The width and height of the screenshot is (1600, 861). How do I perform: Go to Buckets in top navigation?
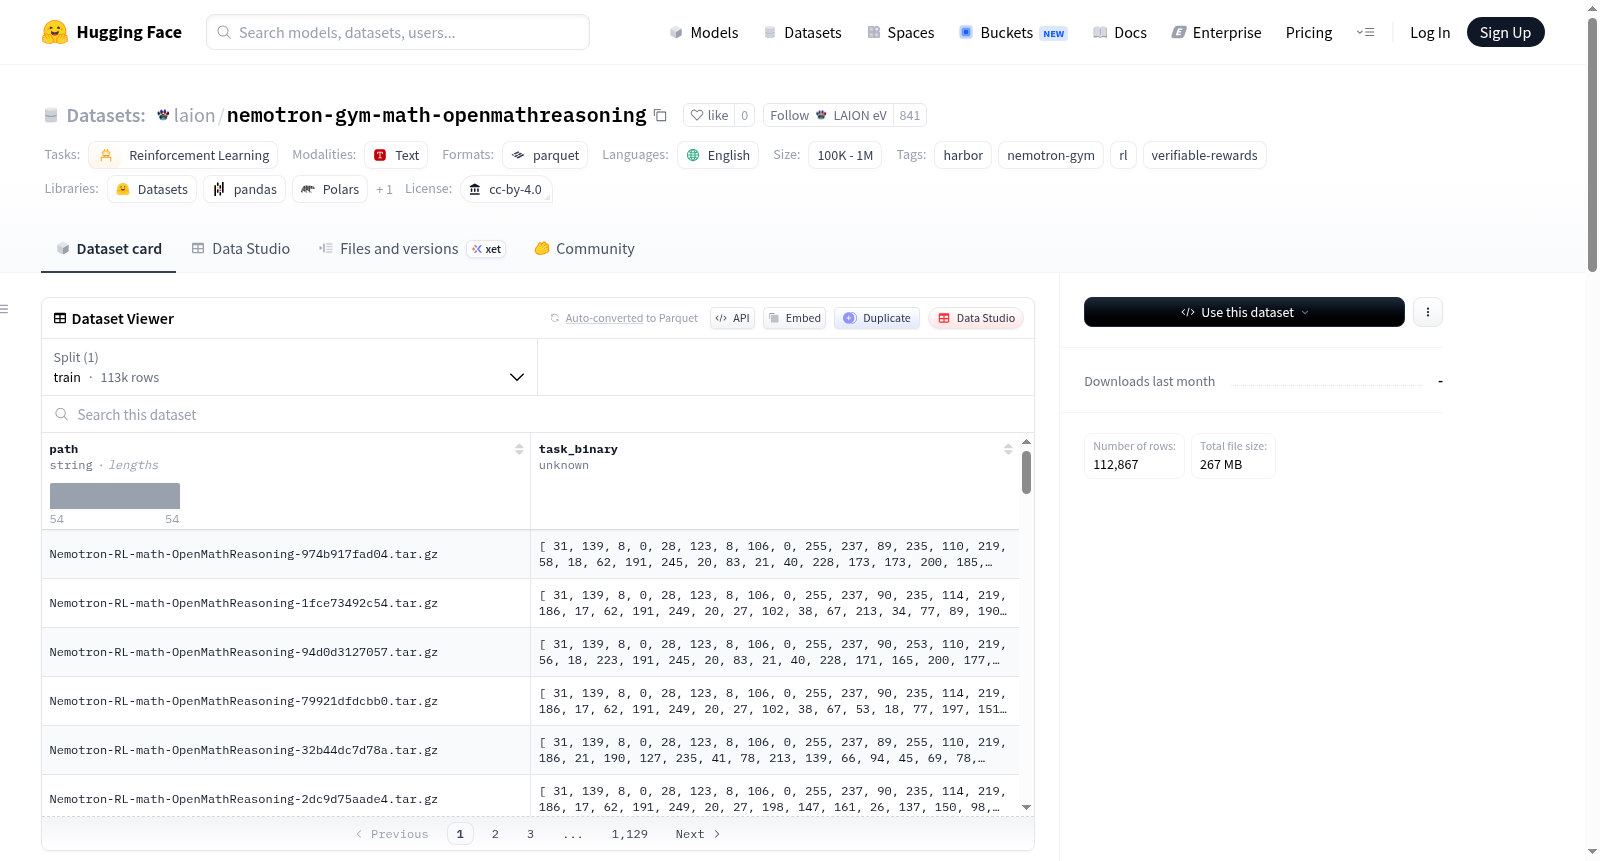point(1013,32)
